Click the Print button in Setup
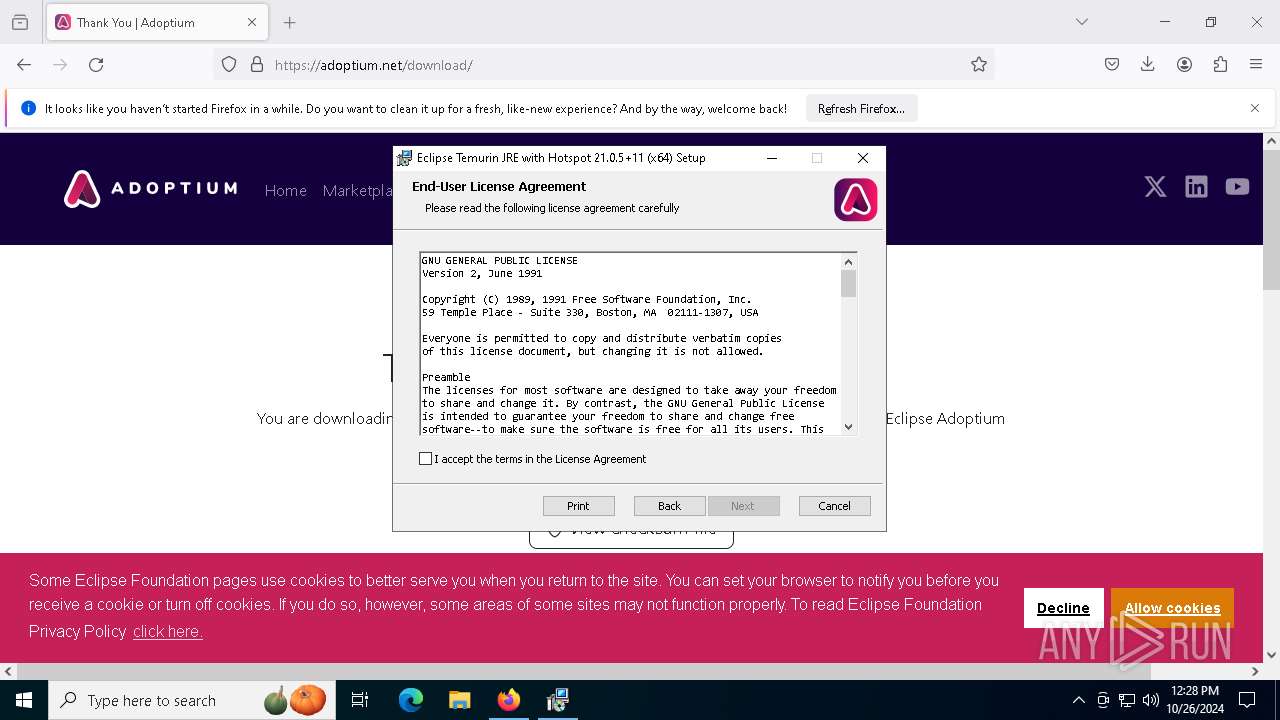This screenshot has width=1280, height=720. point(578,506)
